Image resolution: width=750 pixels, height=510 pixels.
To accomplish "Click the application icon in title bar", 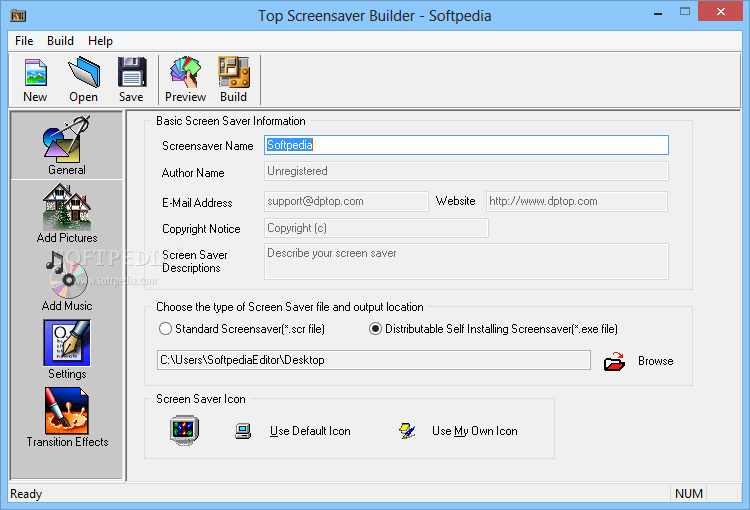I will pyautogui.click(x=18, y=16).
